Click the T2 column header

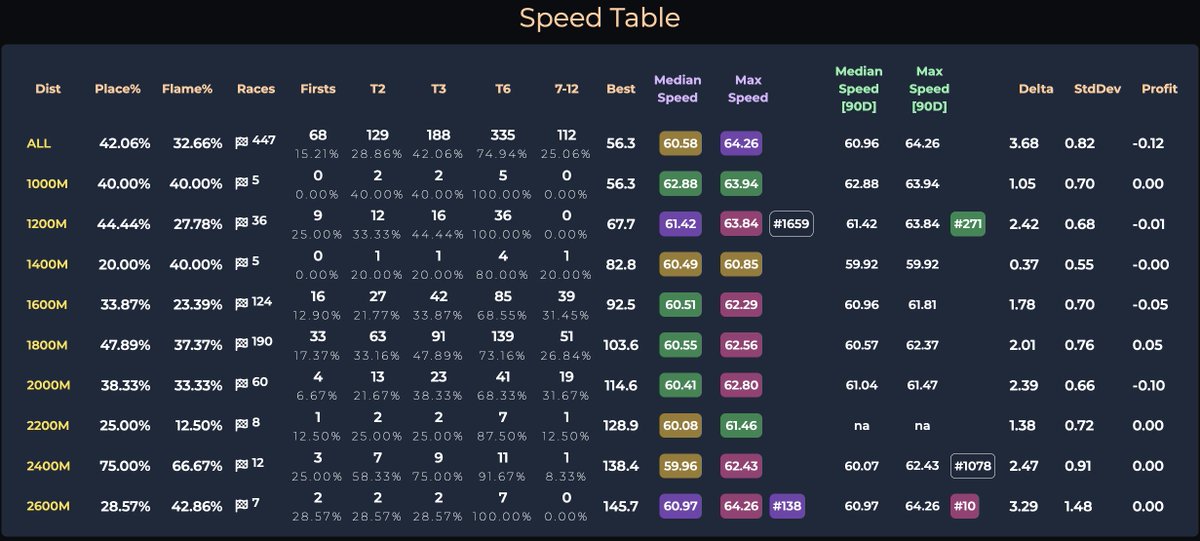(x=377, y=89)
